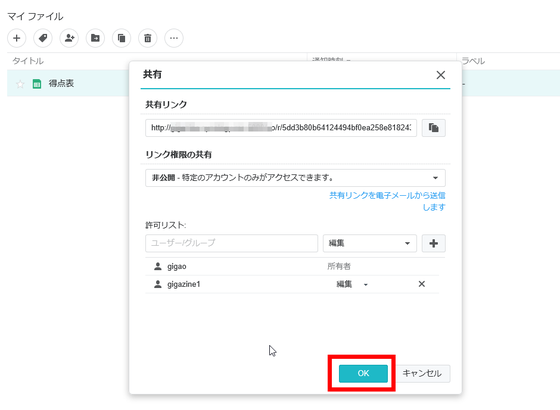Click the share add-person toolbar icon
This screenshot has height=410, width=560.
[x=69, y=38]
